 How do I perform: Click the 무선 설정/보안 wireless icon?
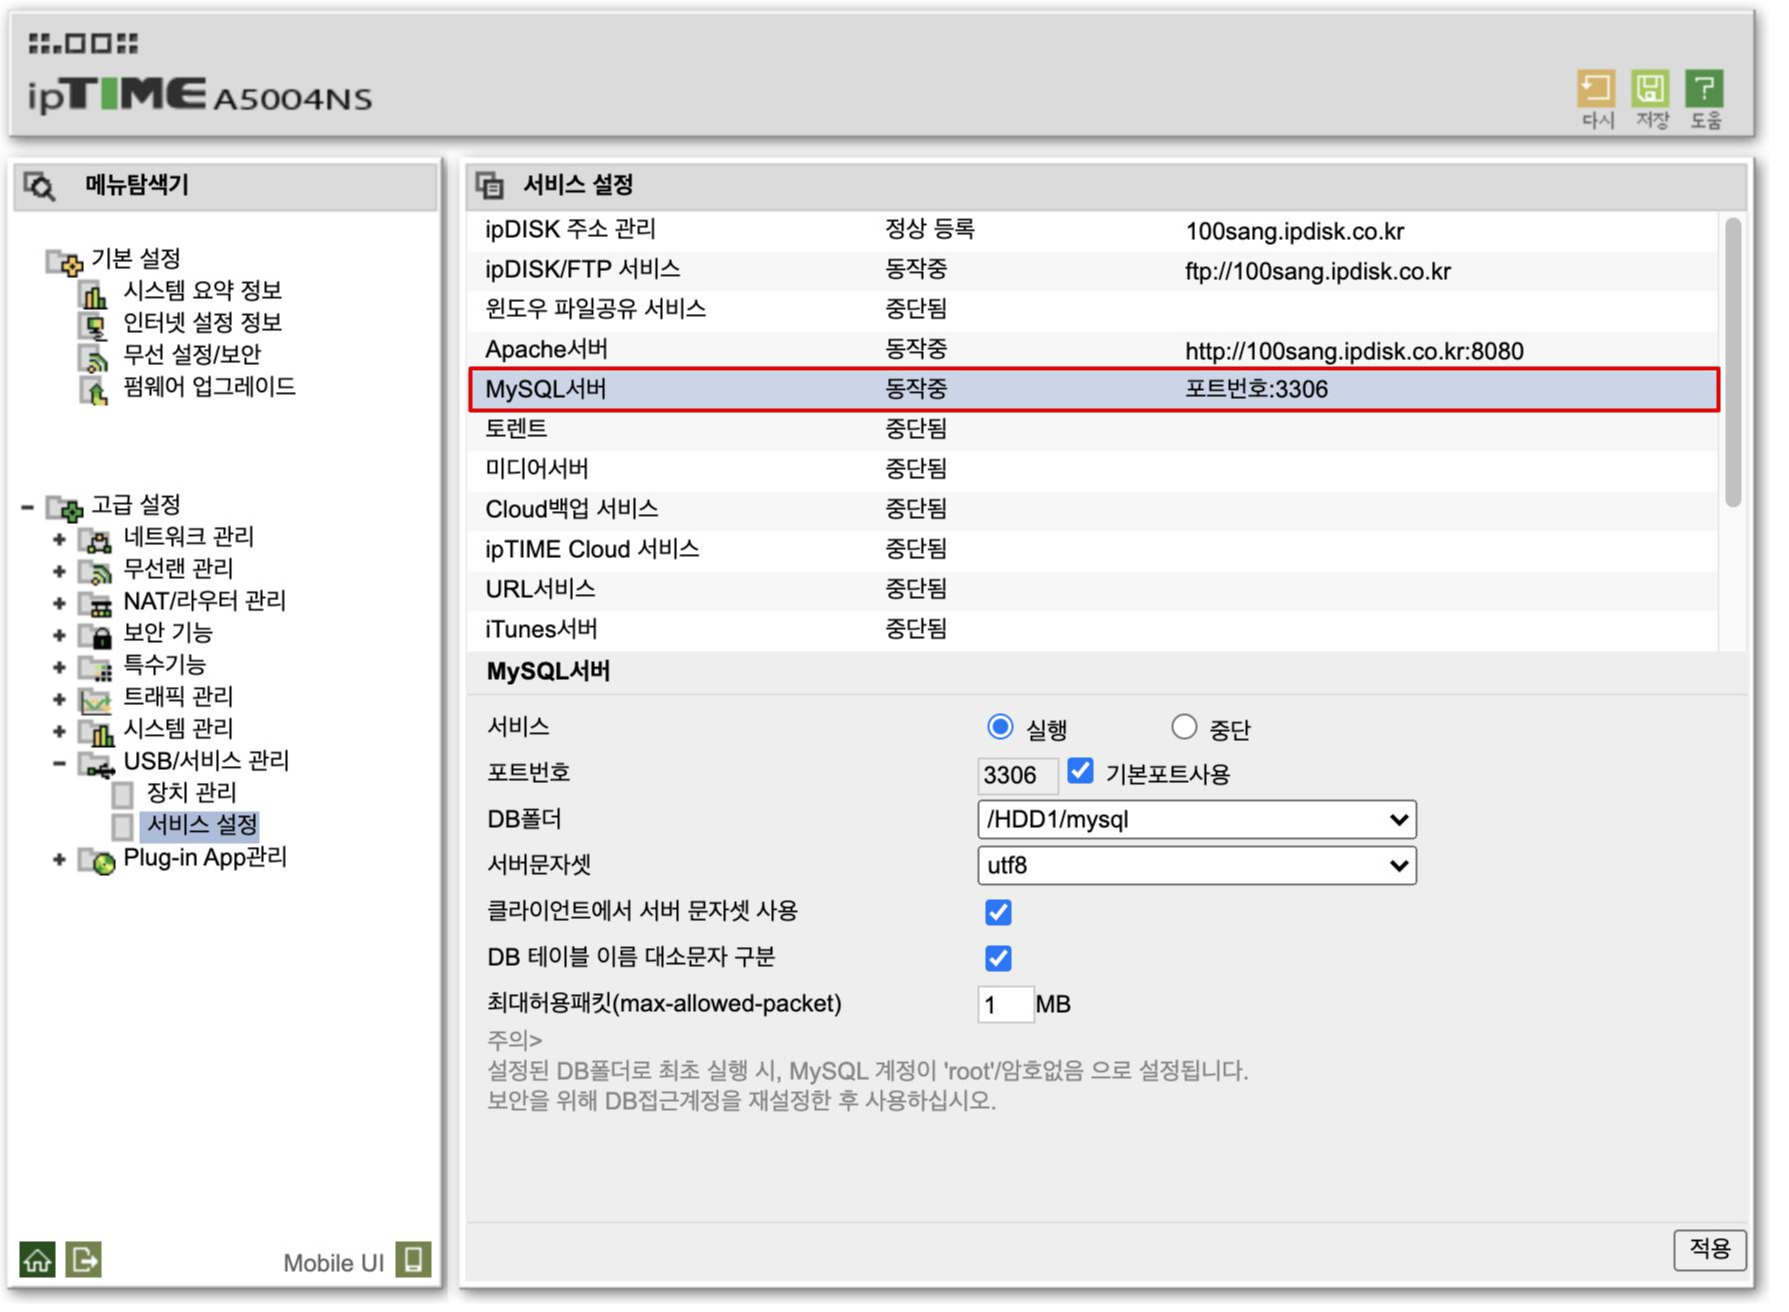point(94,358)
